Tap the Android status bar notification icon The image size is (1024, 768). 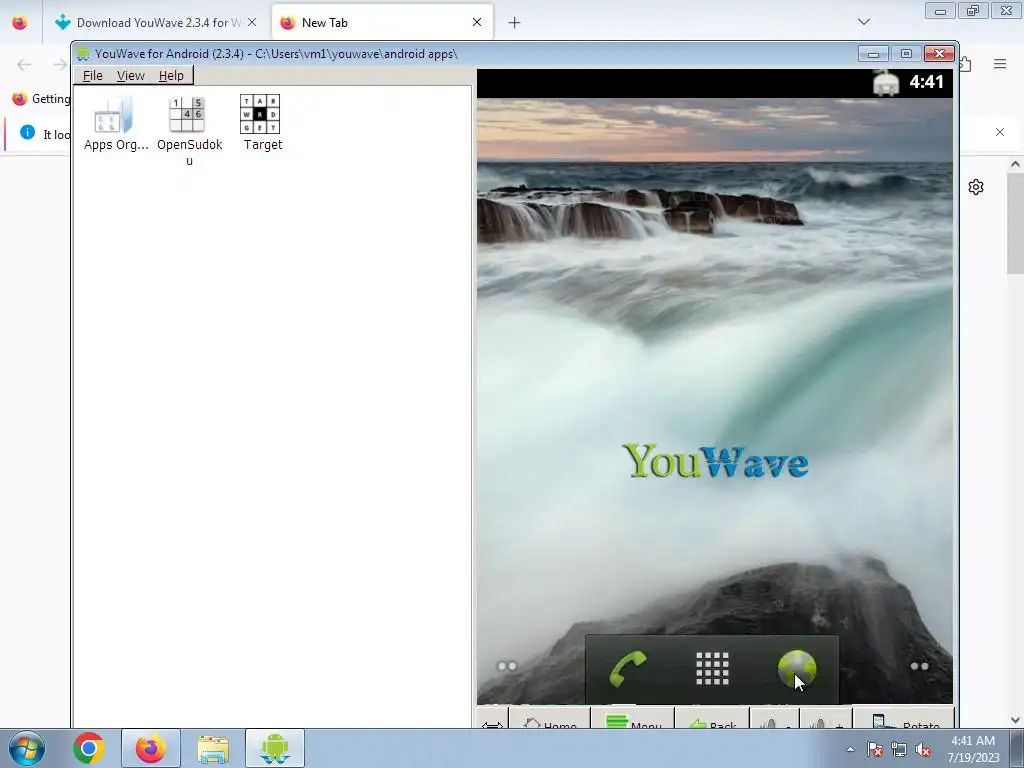pos(886,82)
